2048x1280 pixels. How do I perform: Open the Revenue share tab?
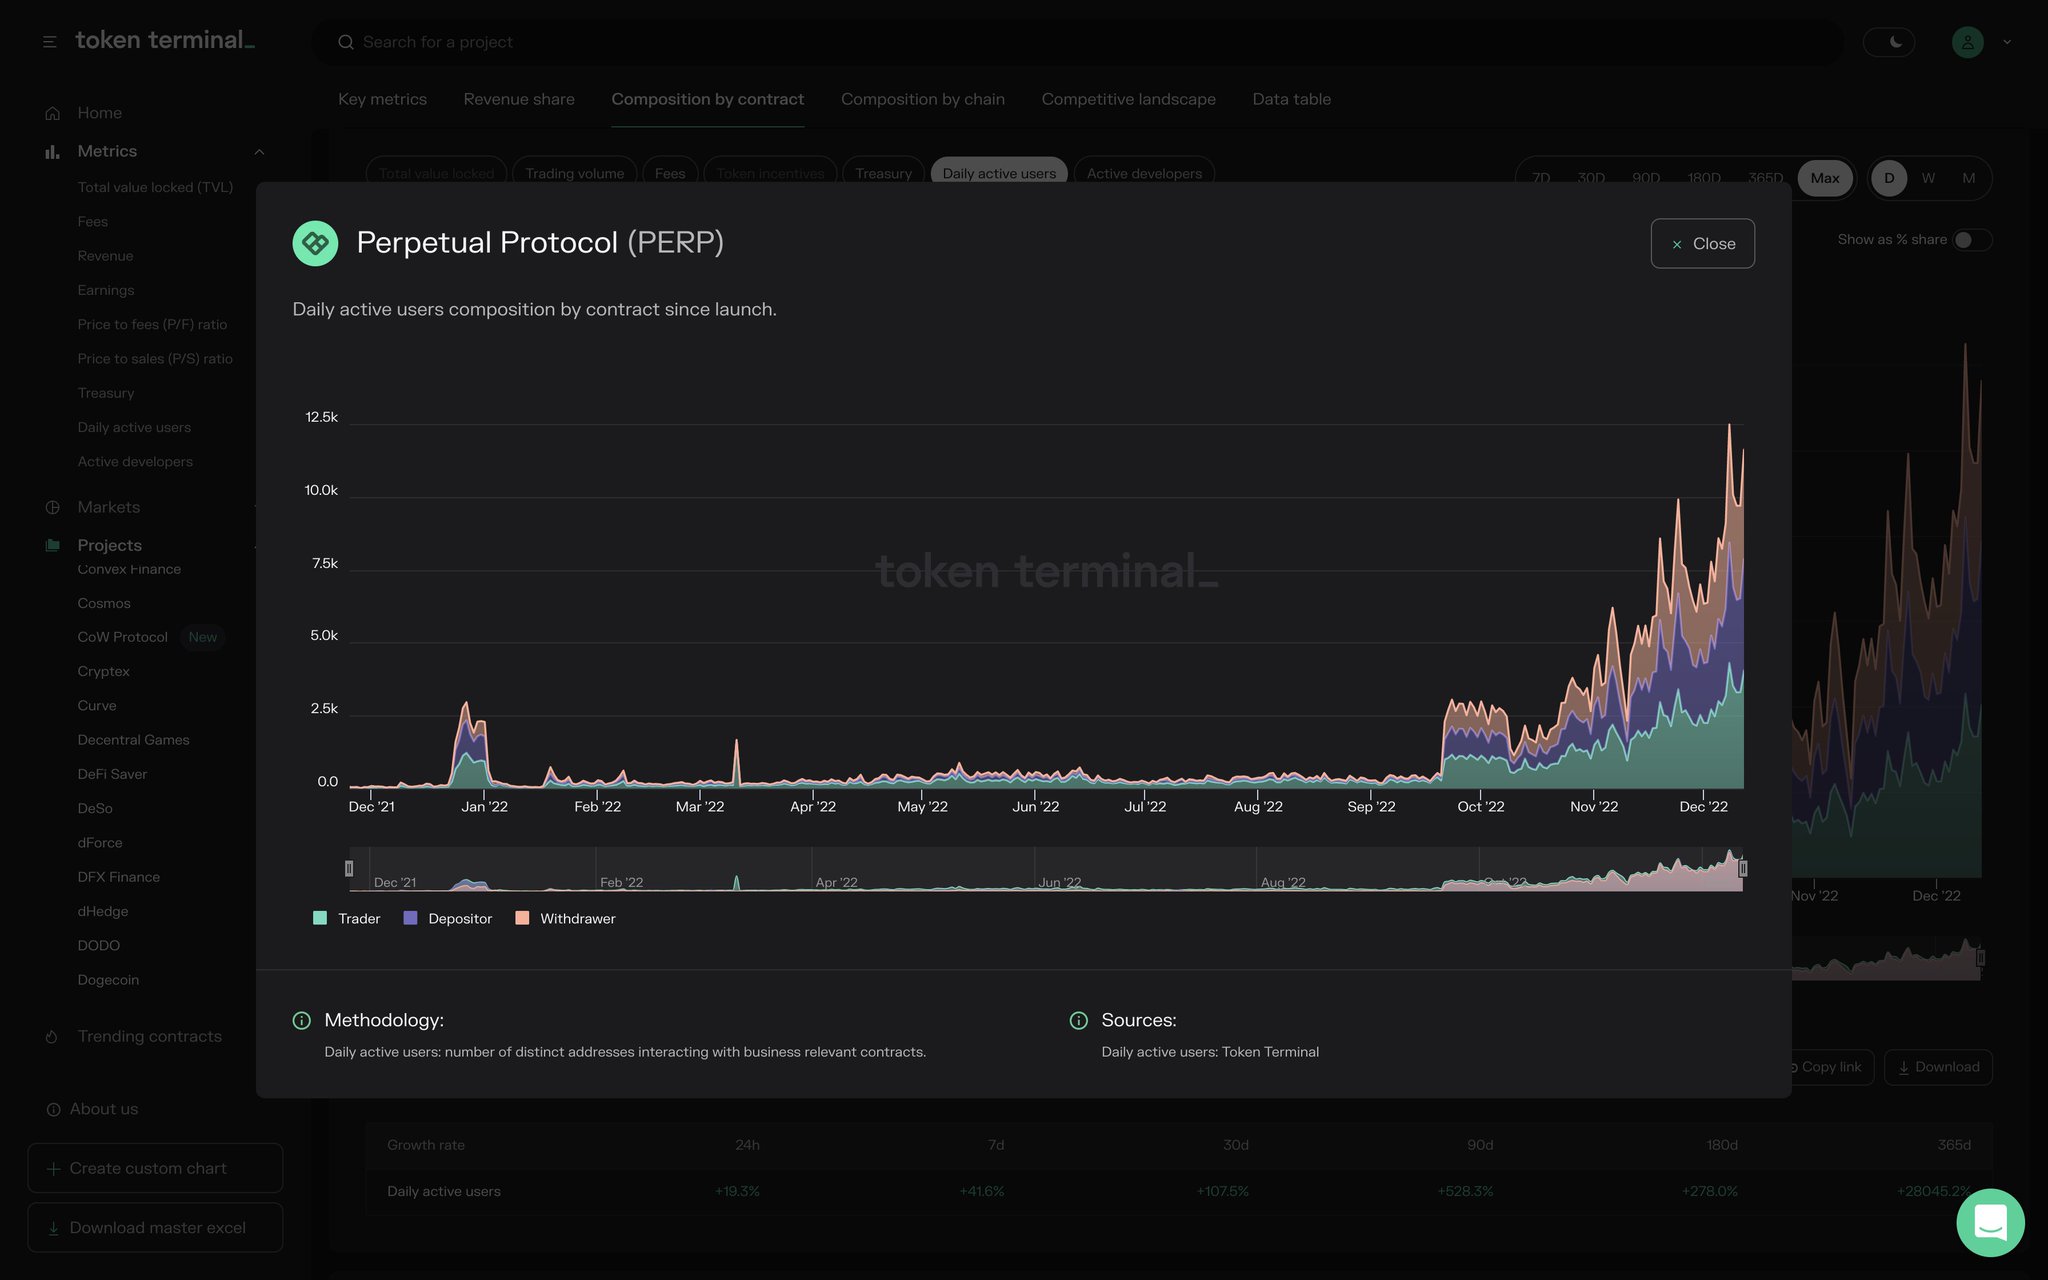pos(518,99)
